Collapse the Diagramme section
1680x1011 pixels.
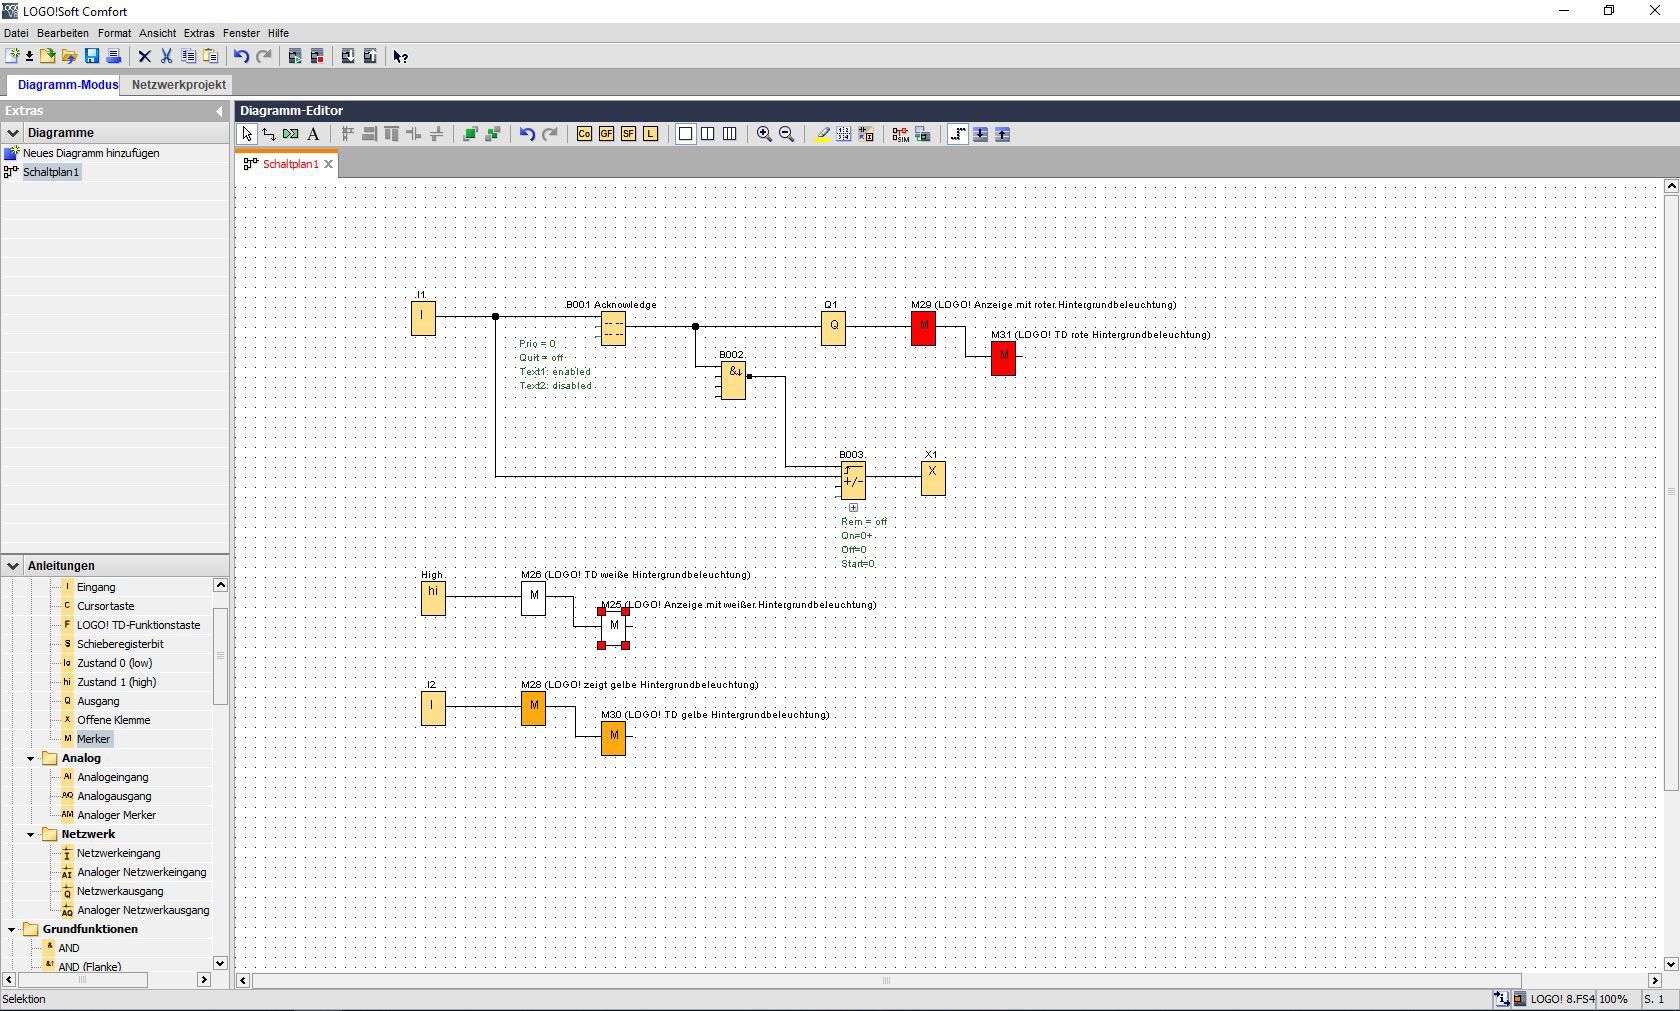[13, 133]
